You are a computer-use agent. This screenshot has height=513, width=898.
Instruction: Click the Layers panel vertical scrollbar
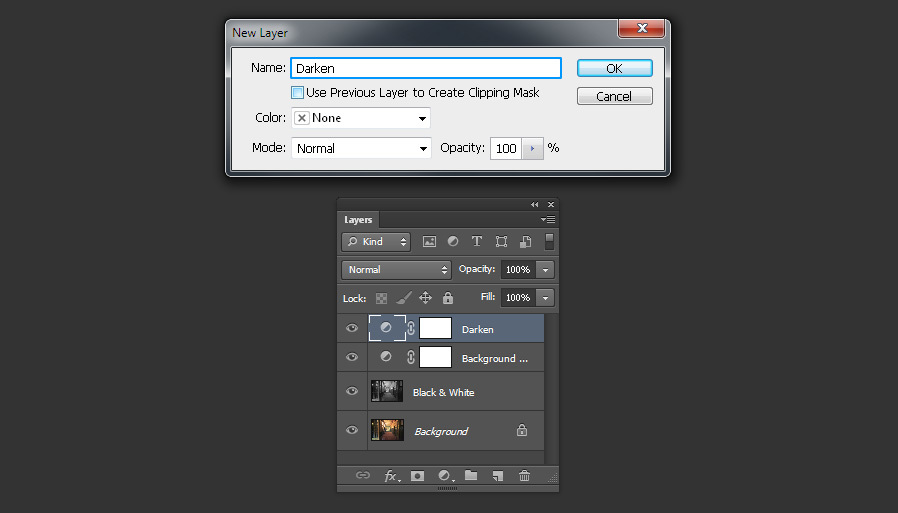(551, 389)
